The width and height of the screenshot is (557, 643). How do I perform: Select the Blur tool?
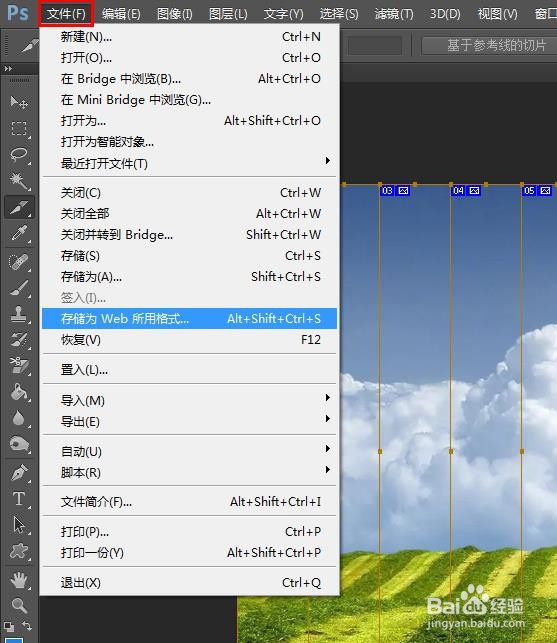tap(19, 418)
